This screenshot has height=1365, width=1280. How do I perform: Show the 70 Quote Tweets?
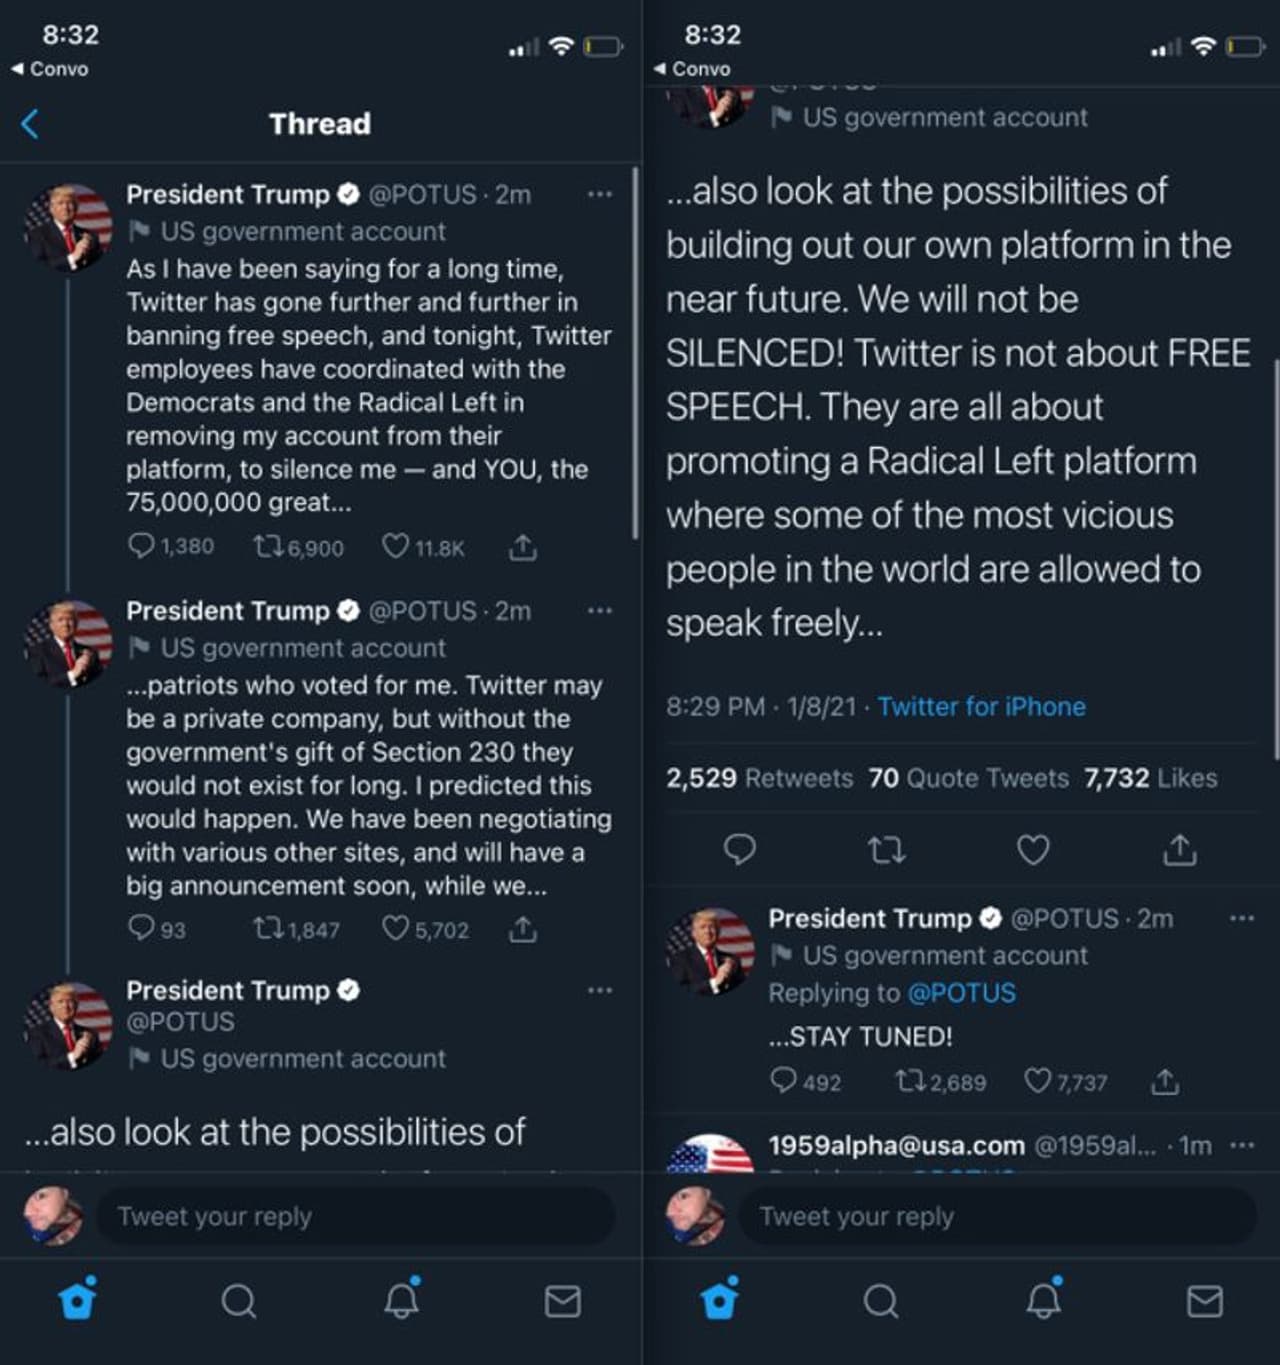coord(968,778)
